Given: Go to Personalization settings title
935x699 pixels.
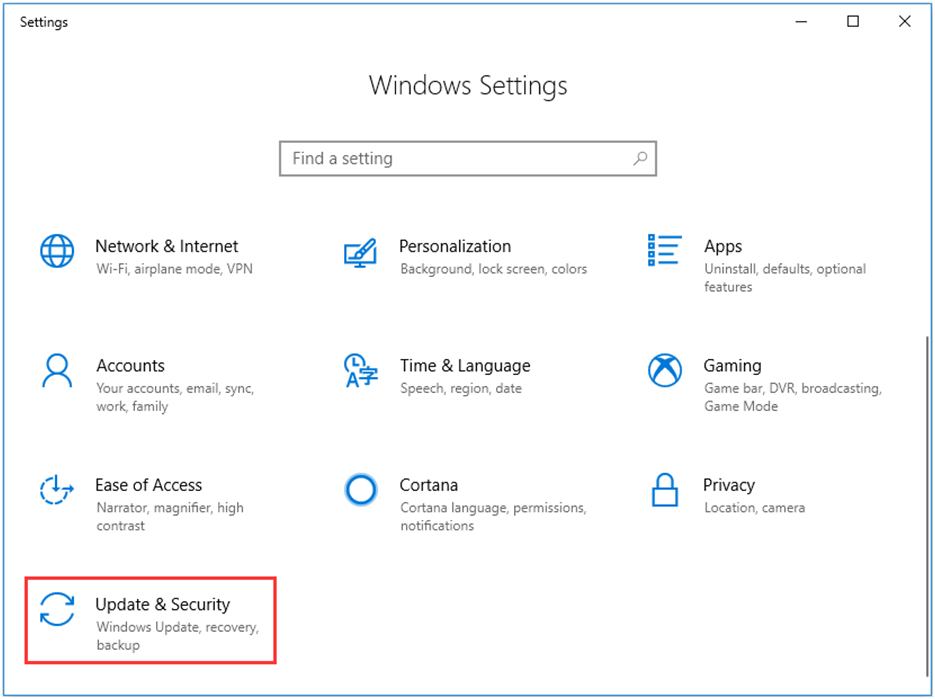Looking at the screenshot, I should point(455,246).
